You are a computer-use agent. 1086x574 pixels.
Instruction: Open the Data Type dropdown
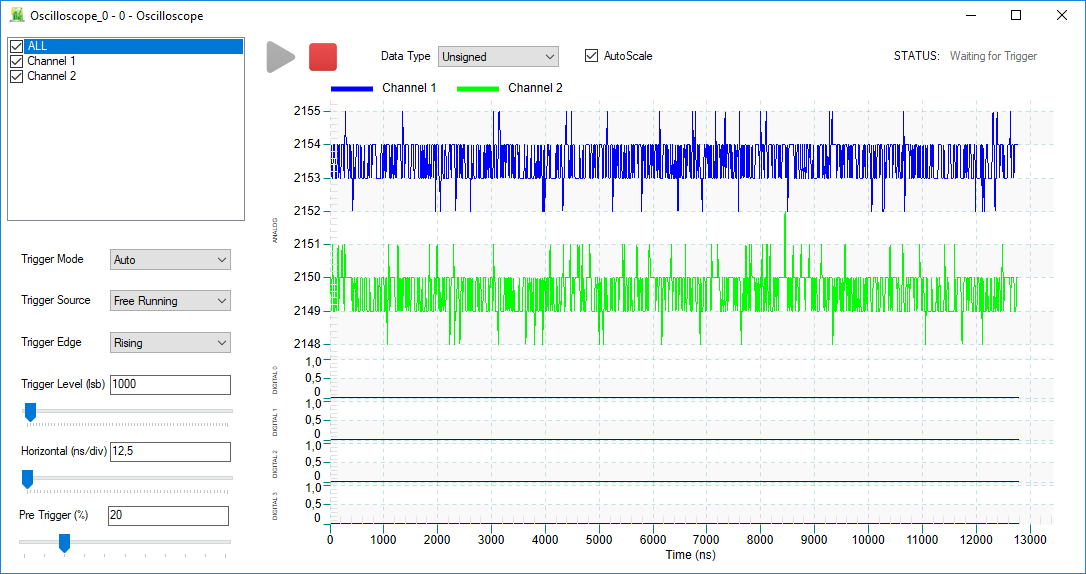498,57
